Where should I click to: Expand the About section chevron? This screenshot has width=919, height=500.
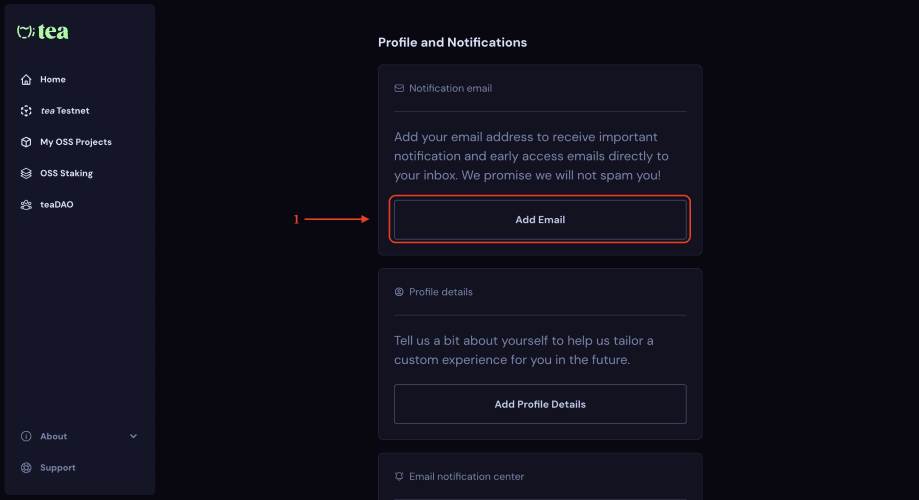coord(134,437)
